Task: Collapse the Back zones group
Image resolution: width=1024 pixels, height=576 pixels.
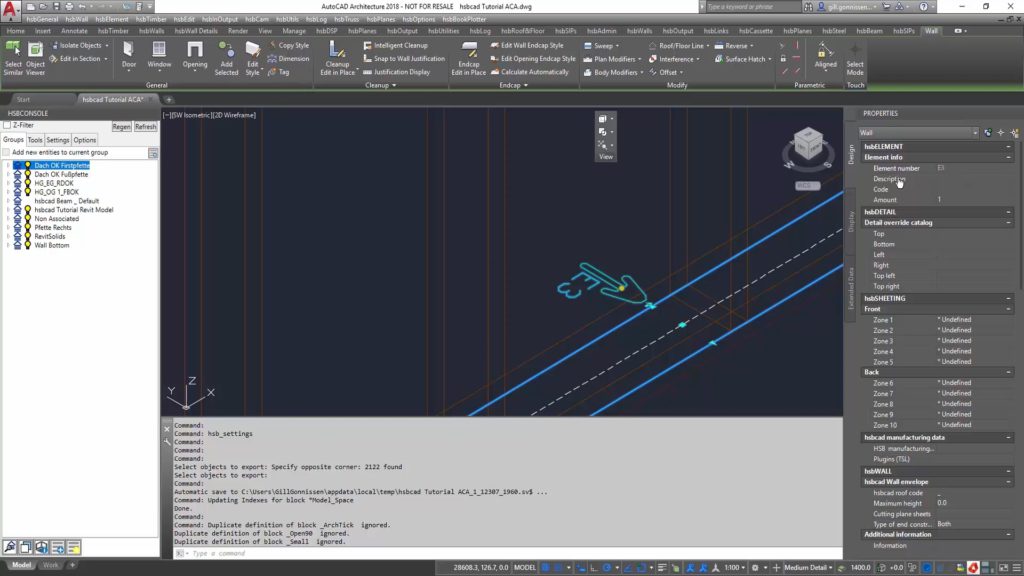Action: tap(1008, 372)
